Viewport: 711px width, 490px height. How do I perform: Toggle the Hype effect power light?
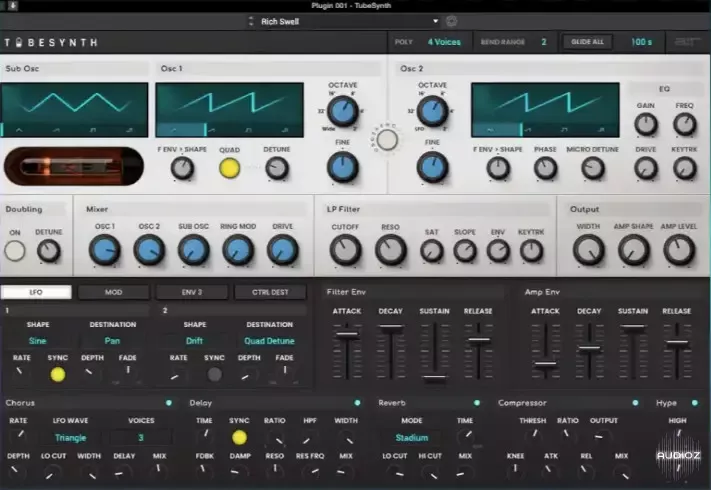[695, 403]
